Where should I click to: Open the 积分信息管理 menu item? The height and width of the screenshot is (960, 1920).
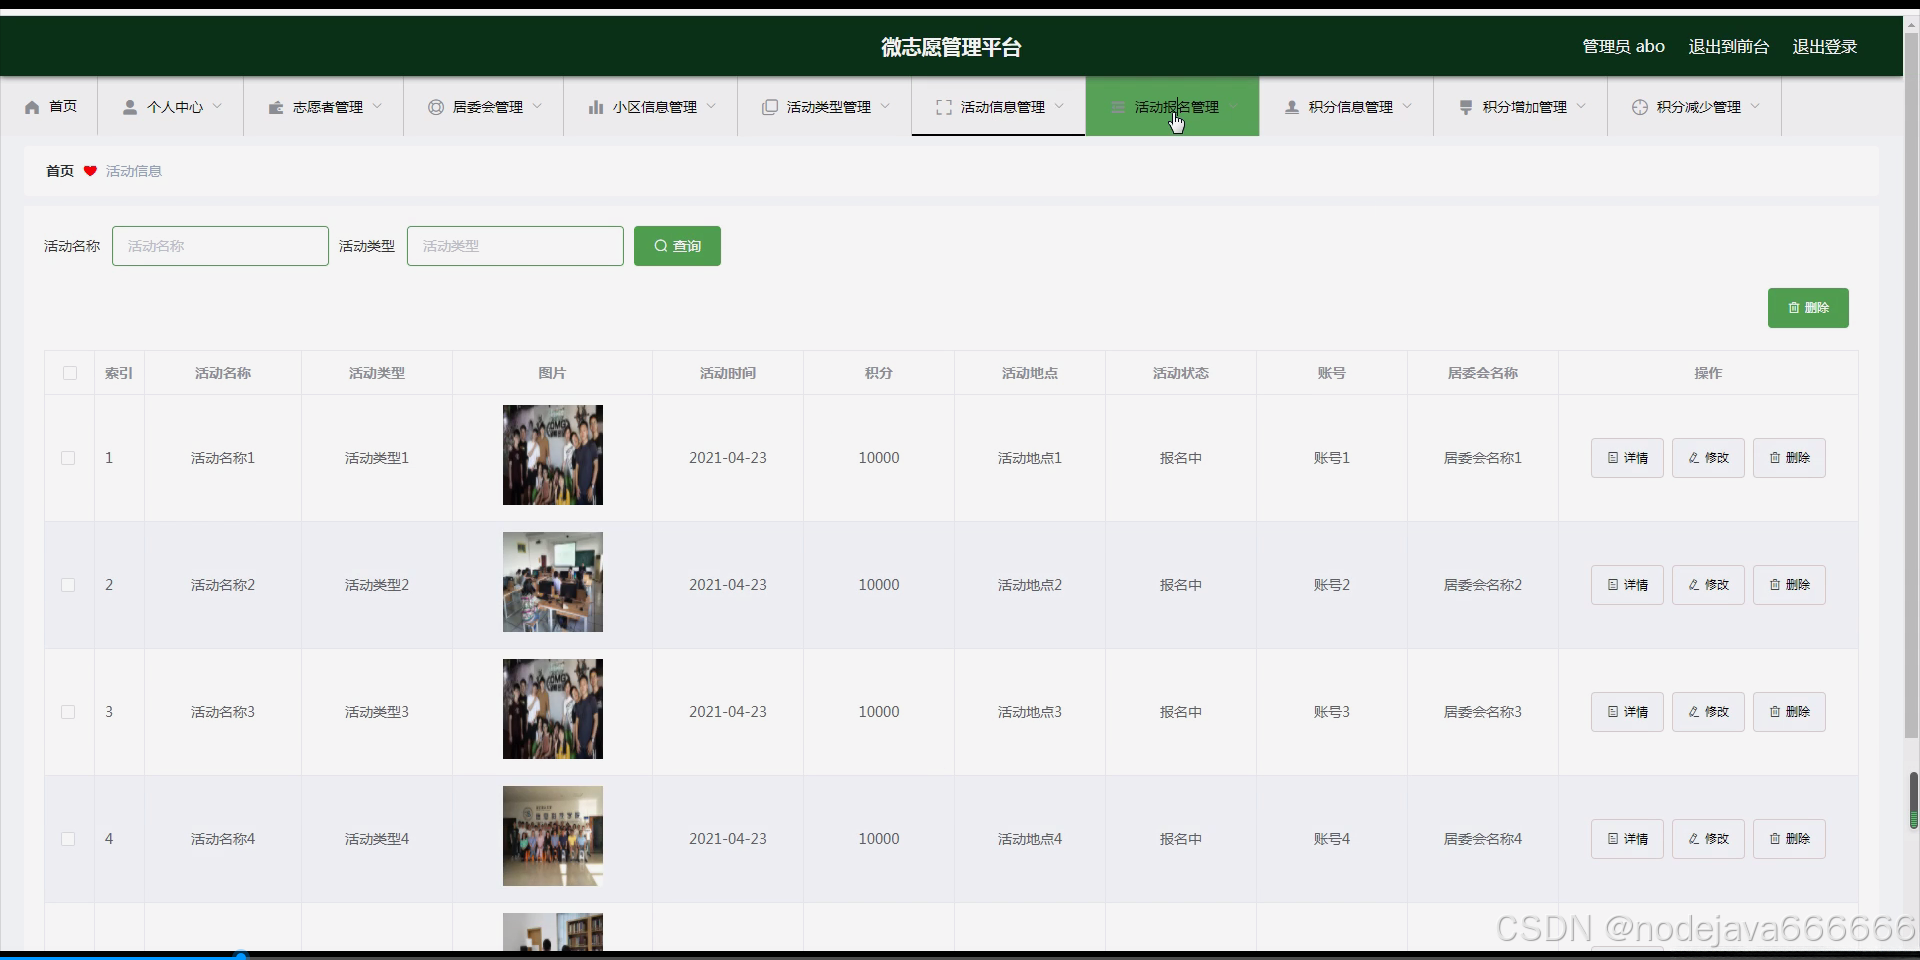point(1346,107)
